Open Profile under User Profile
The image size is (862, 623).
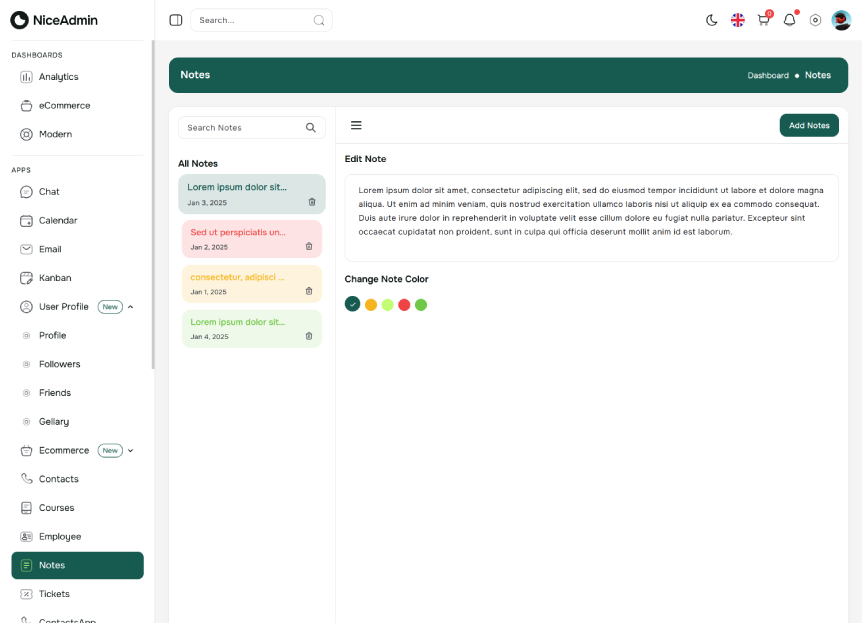(x=78, y=335)
